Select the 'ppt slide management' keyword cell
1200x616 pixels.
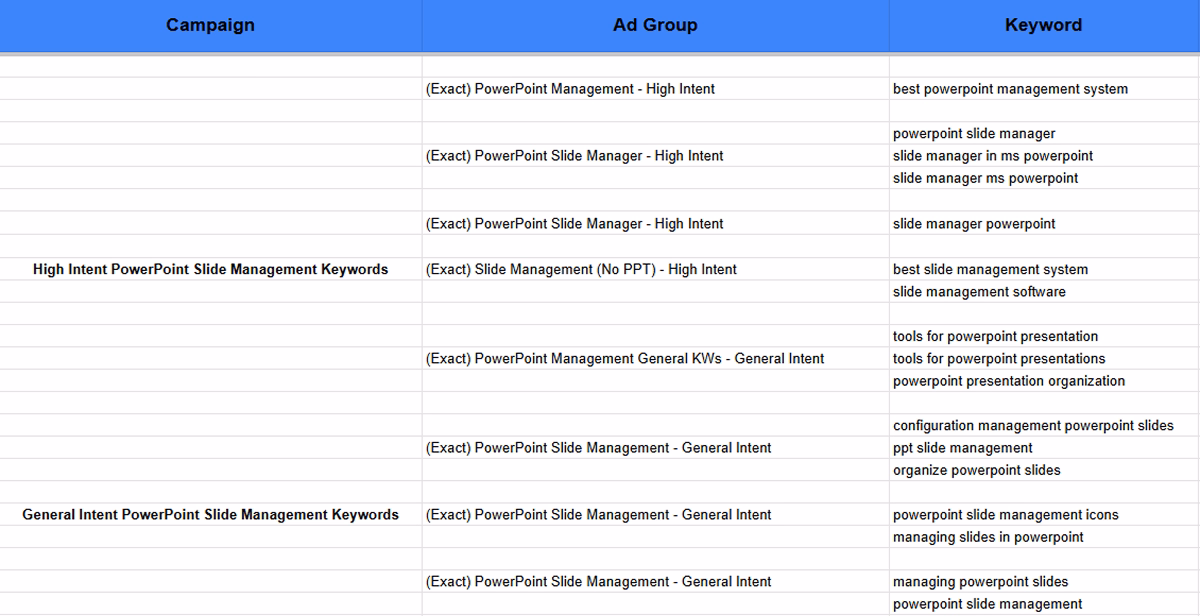tap(963, 447)
